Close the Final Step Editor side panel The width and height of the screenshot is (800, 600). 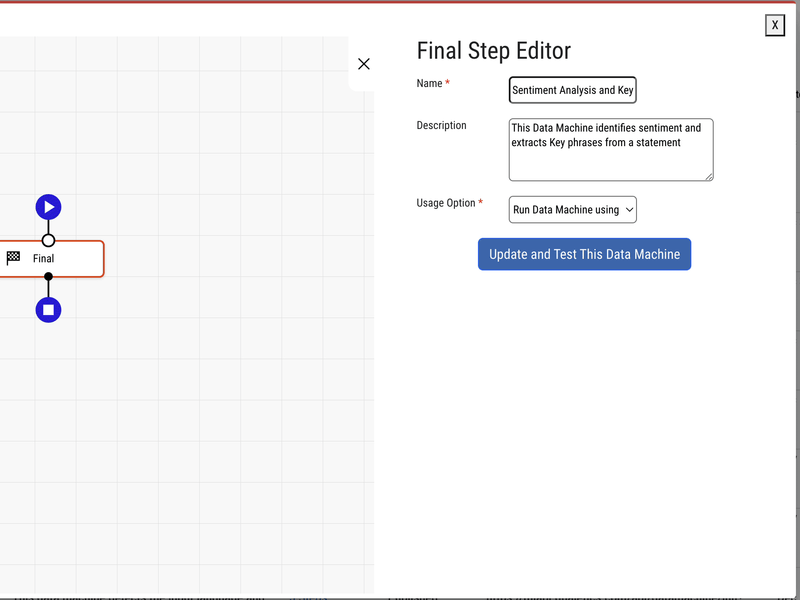coord(364,64)
